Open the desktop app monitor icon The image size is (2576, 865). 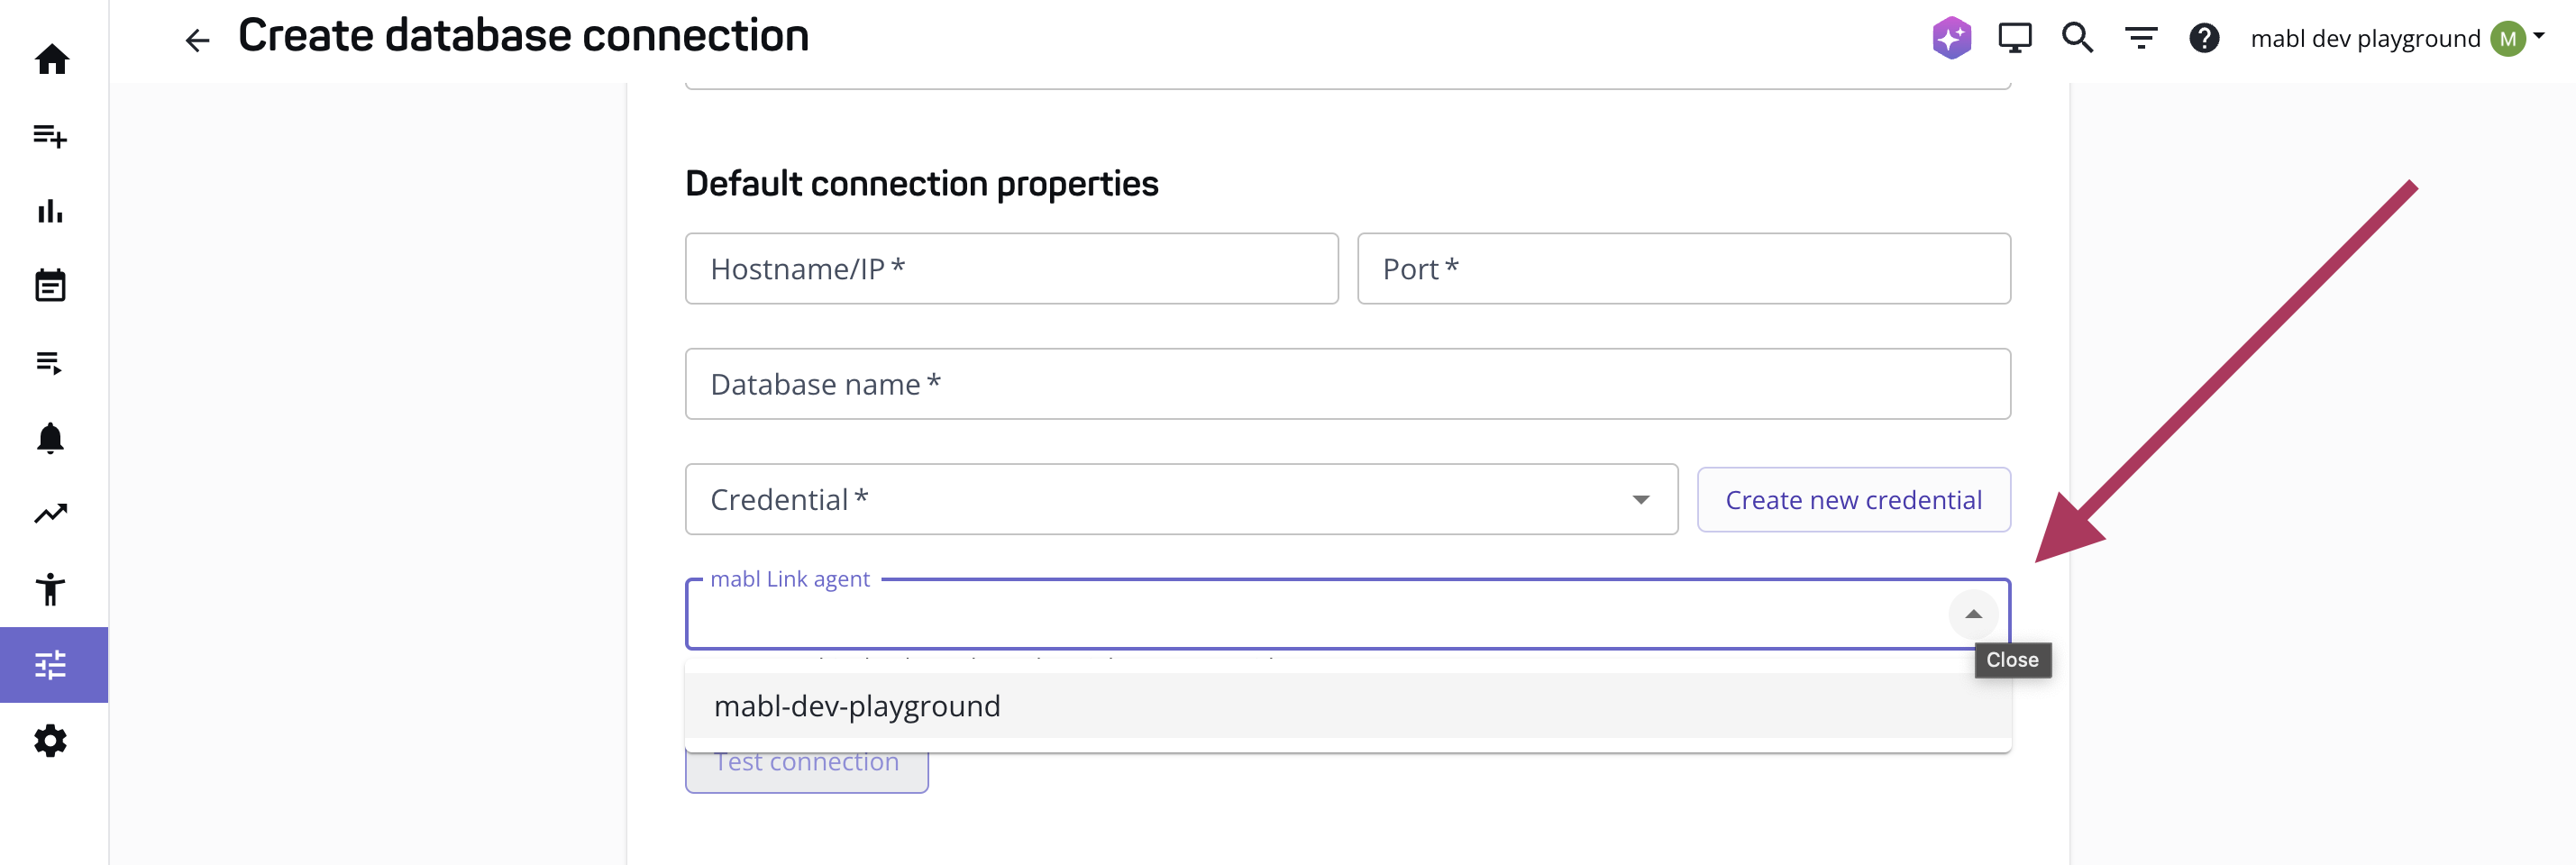tap(2014, 37)
